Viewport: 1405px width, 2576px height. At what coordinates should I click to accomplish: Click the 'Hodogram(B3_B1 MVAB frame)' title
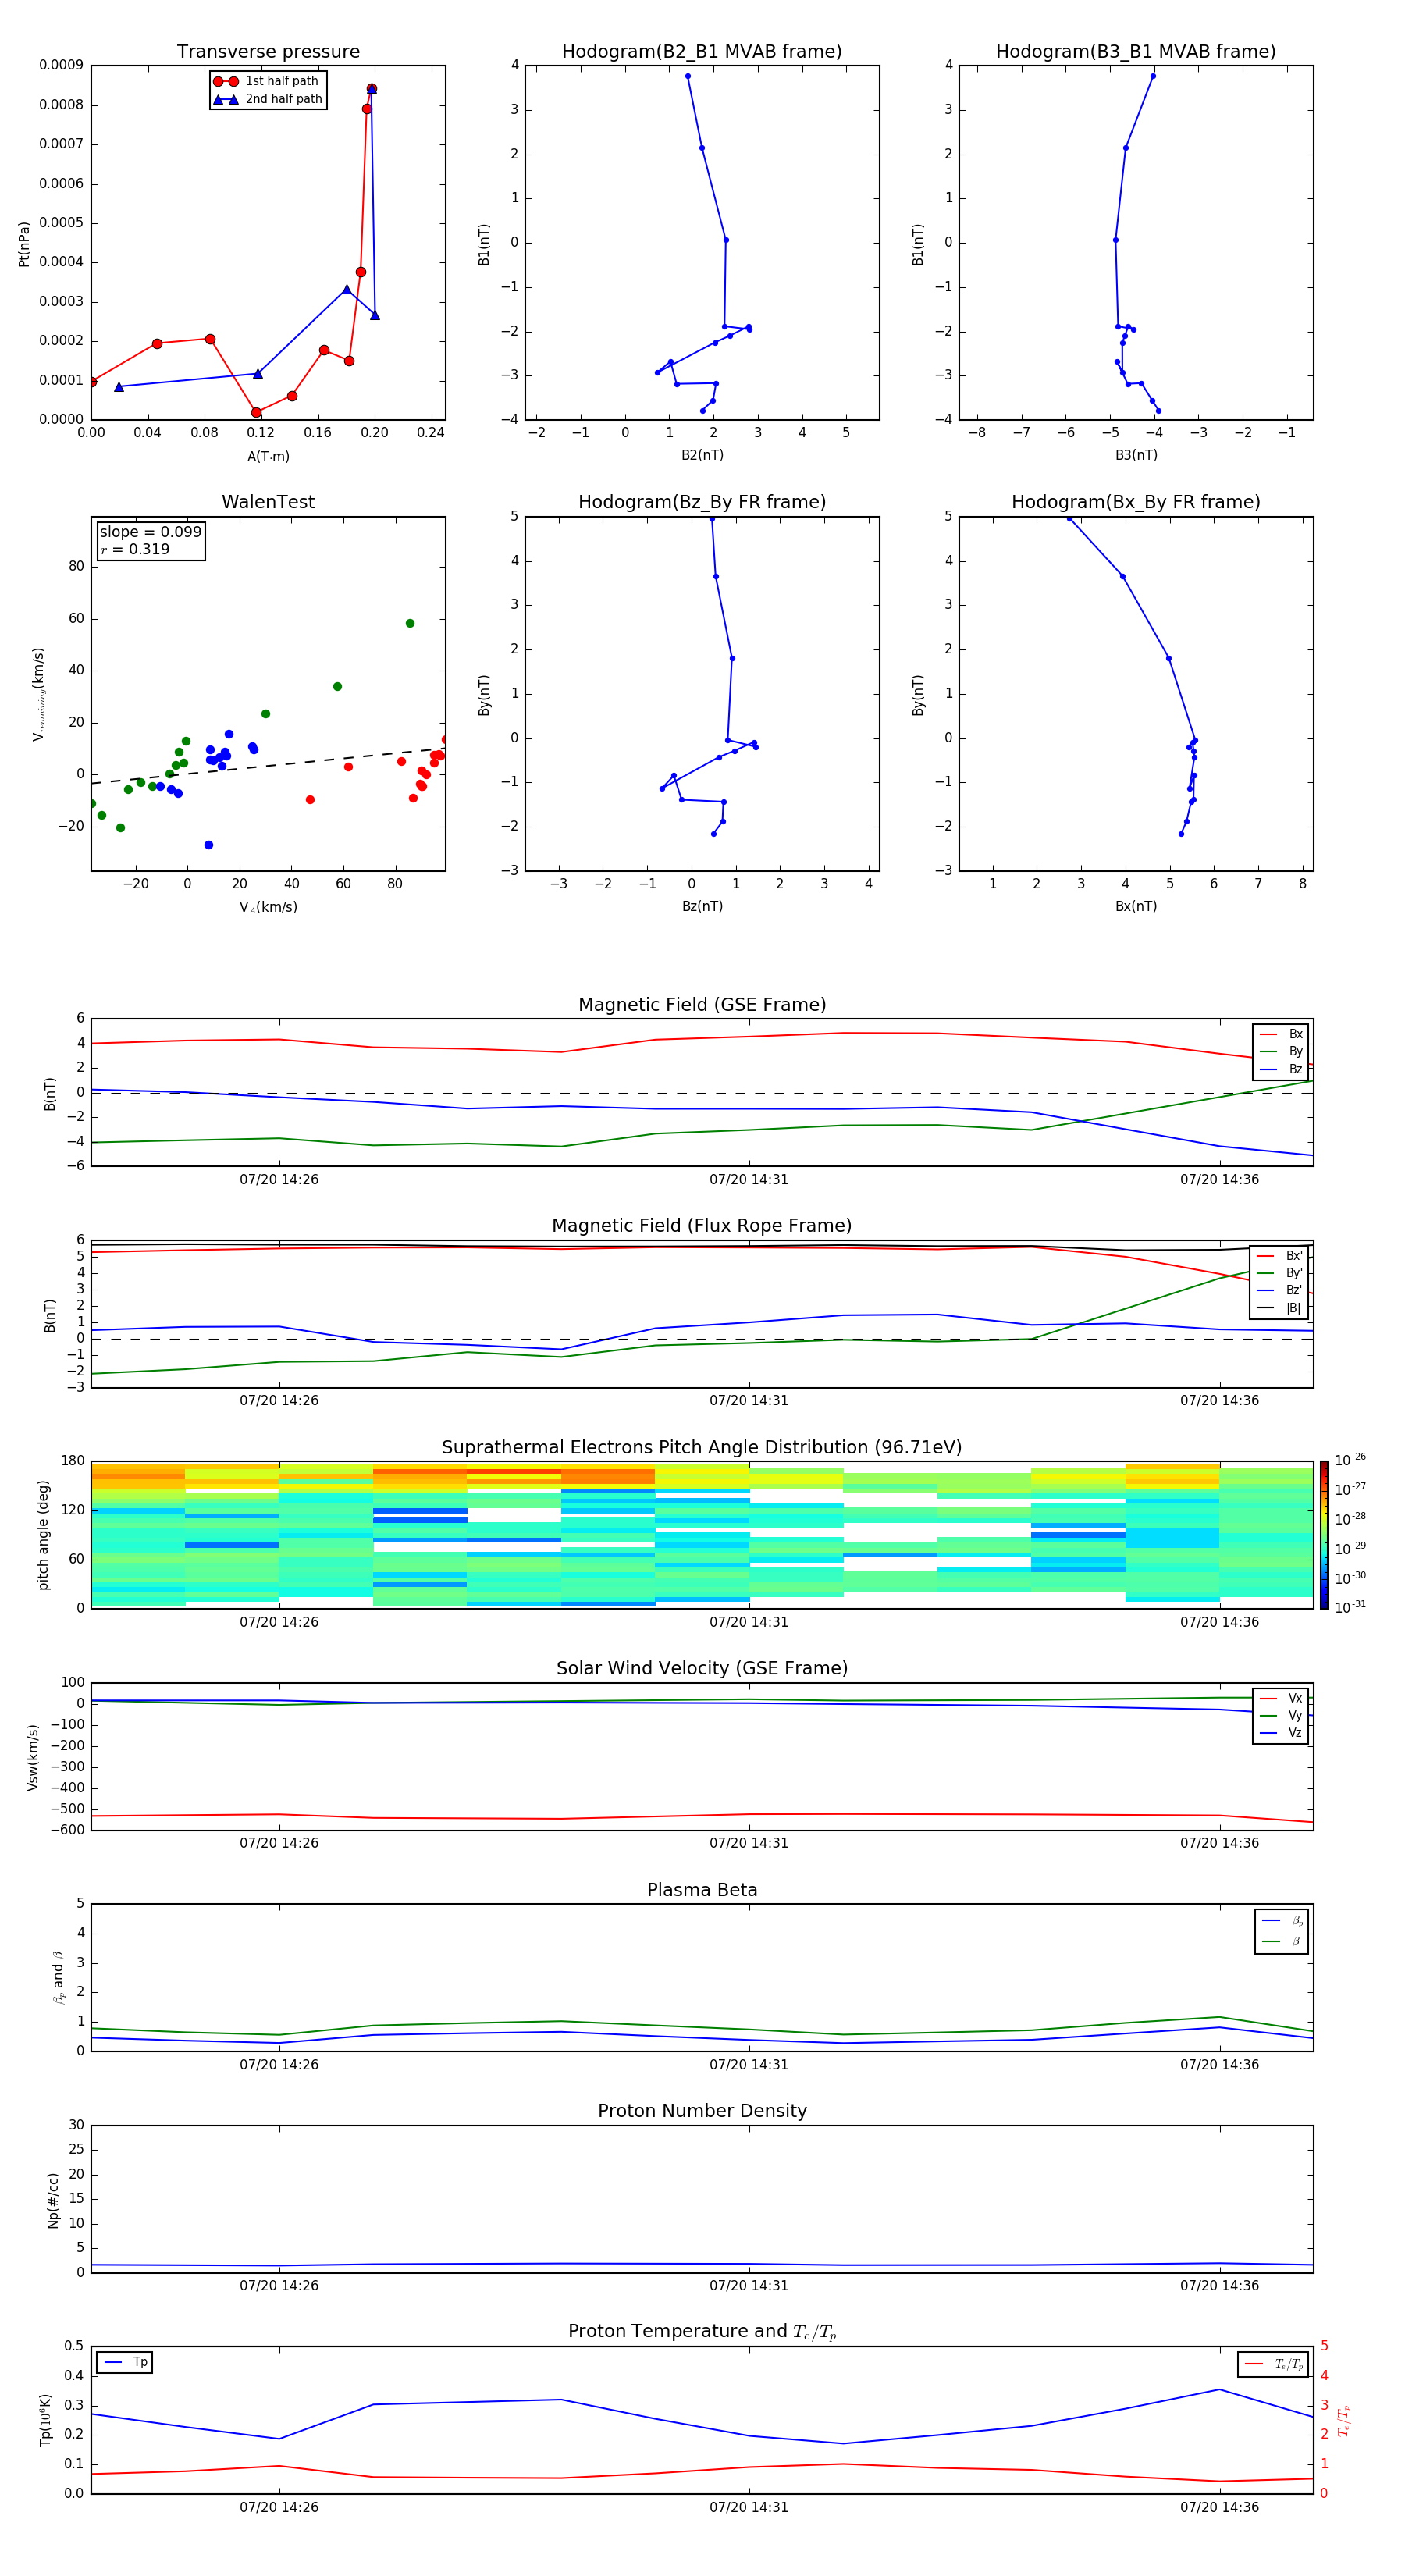1136,52
